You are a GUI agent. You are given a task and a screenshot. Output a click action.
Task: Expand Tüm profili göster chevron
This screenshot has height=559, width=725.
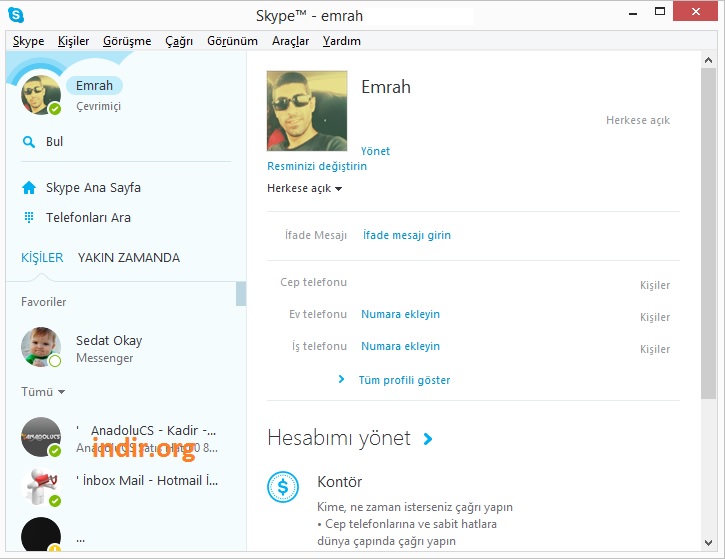(x=341, y=379)
